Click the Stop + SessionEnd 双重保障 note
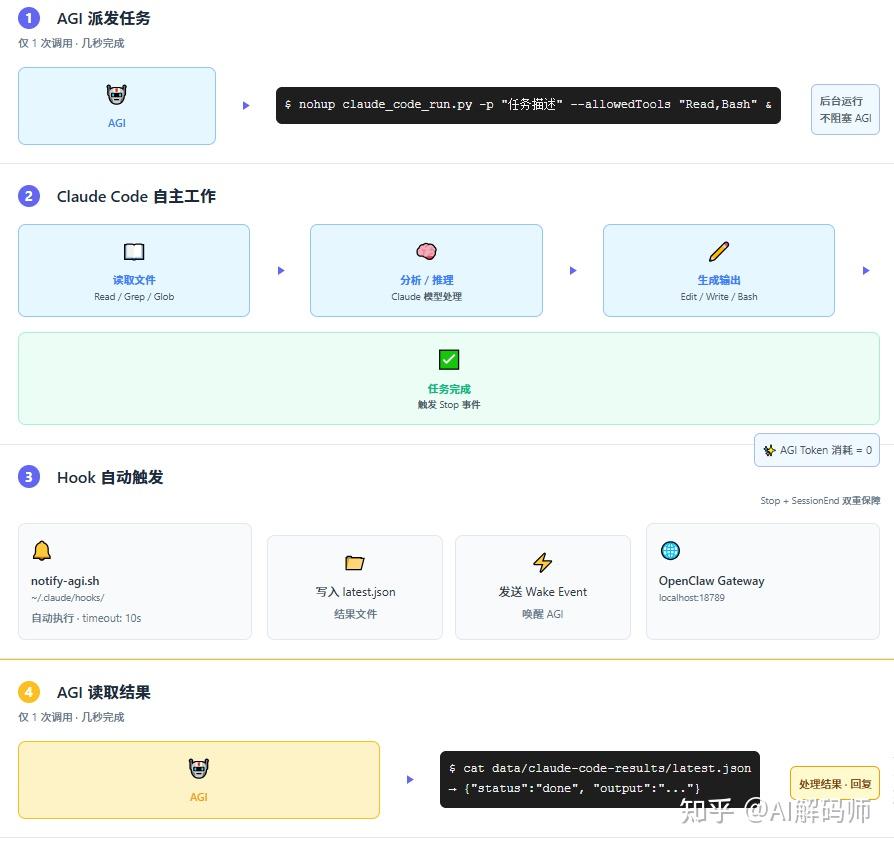 (820, 500)
